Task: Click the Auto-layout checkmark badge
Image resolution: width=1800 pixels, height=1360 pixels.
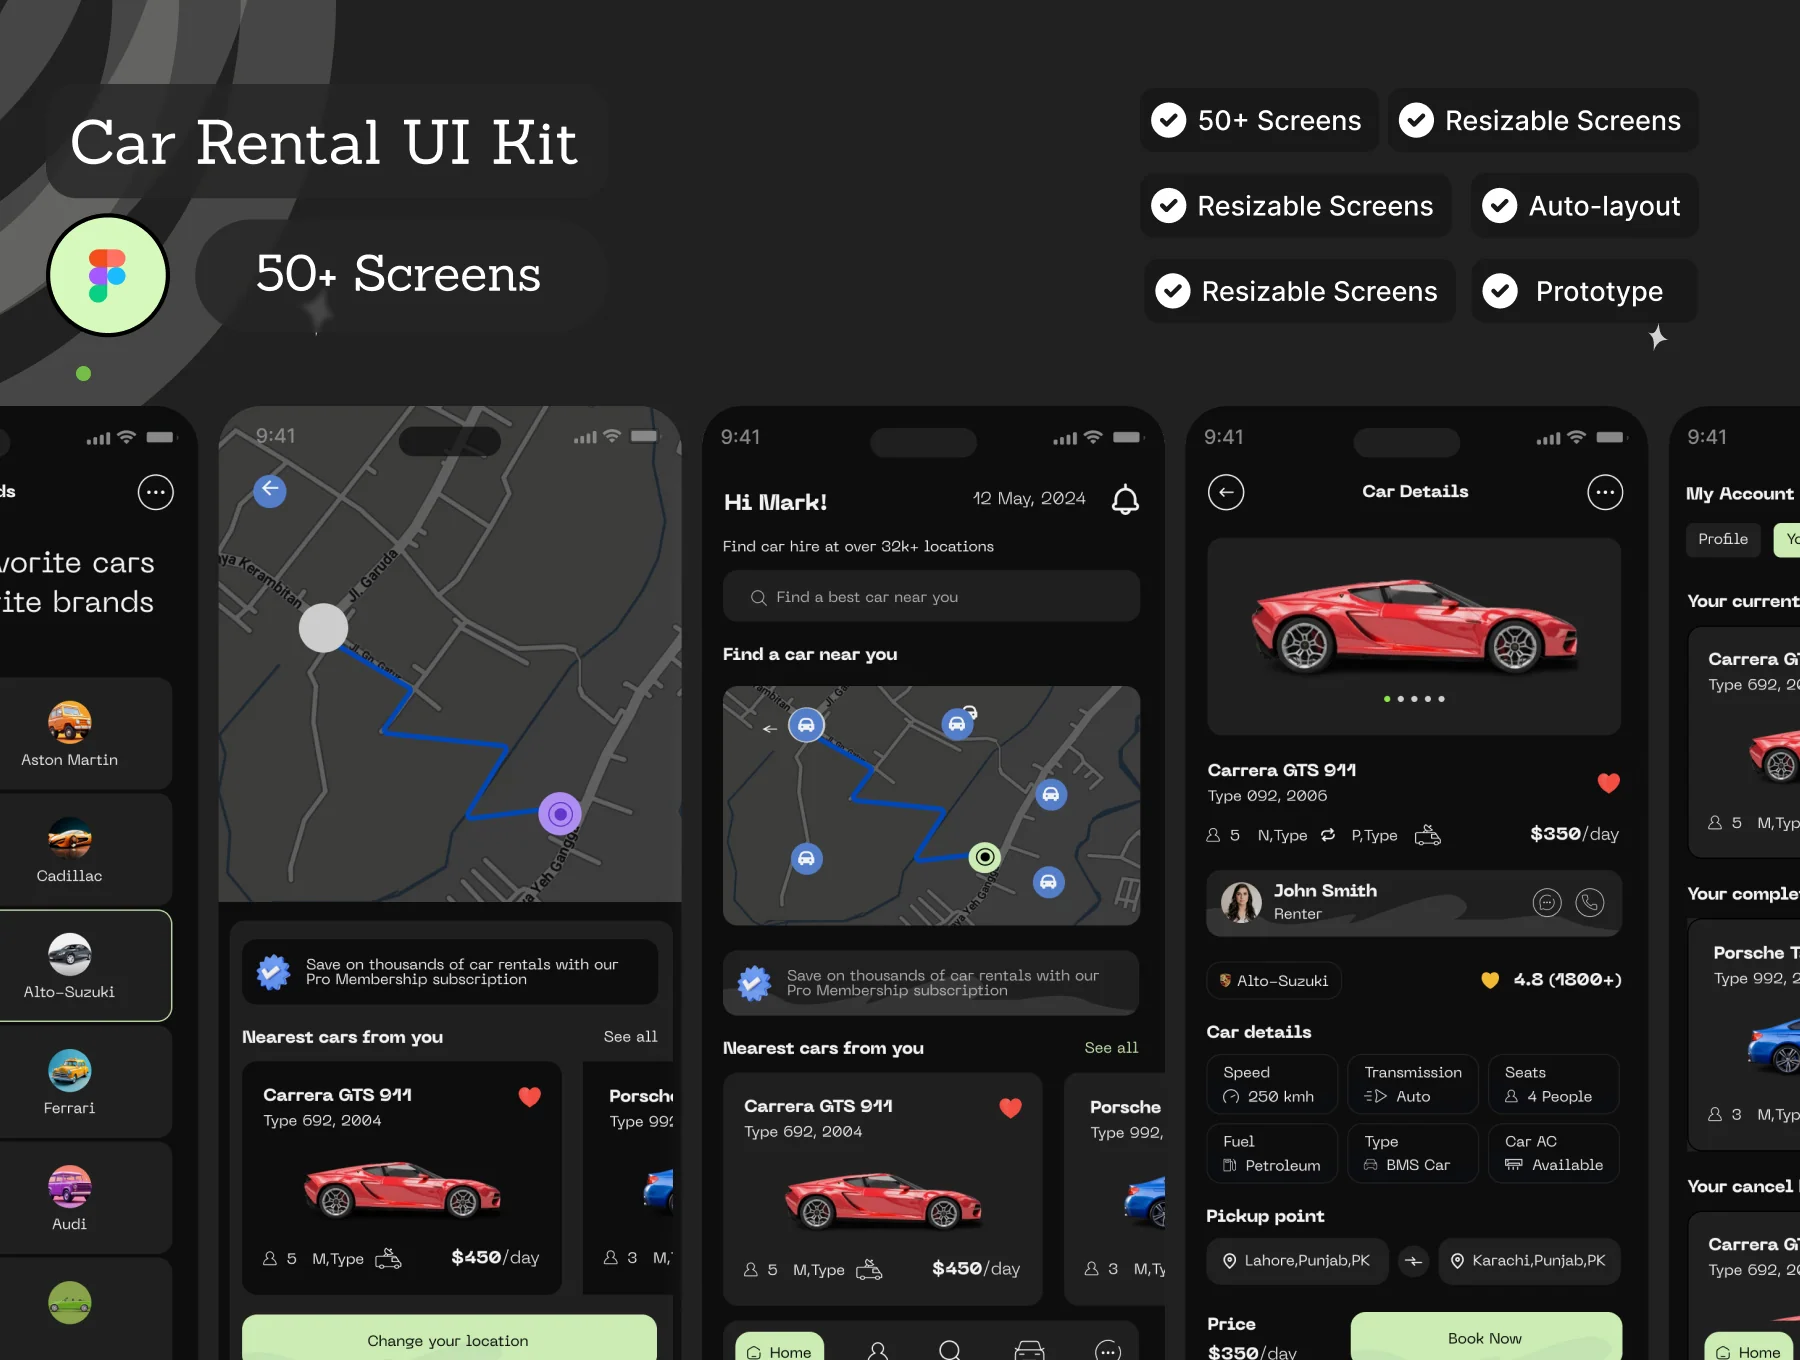Action: pyautogui.click(x=1584, y=206)
